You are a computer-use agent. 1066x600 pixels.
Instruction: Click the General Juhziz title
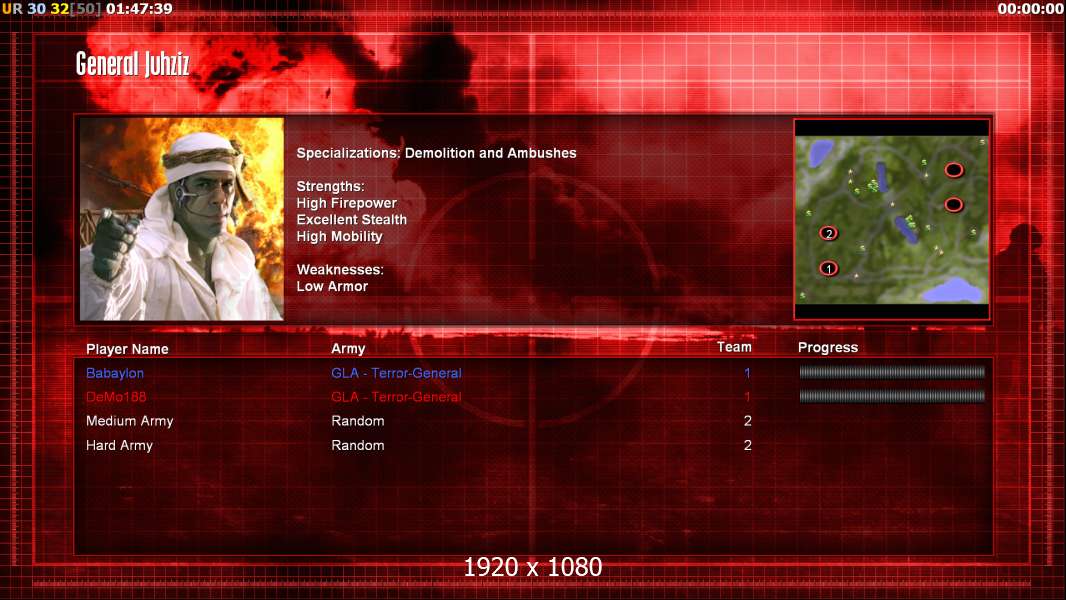[x=133, y=65]
